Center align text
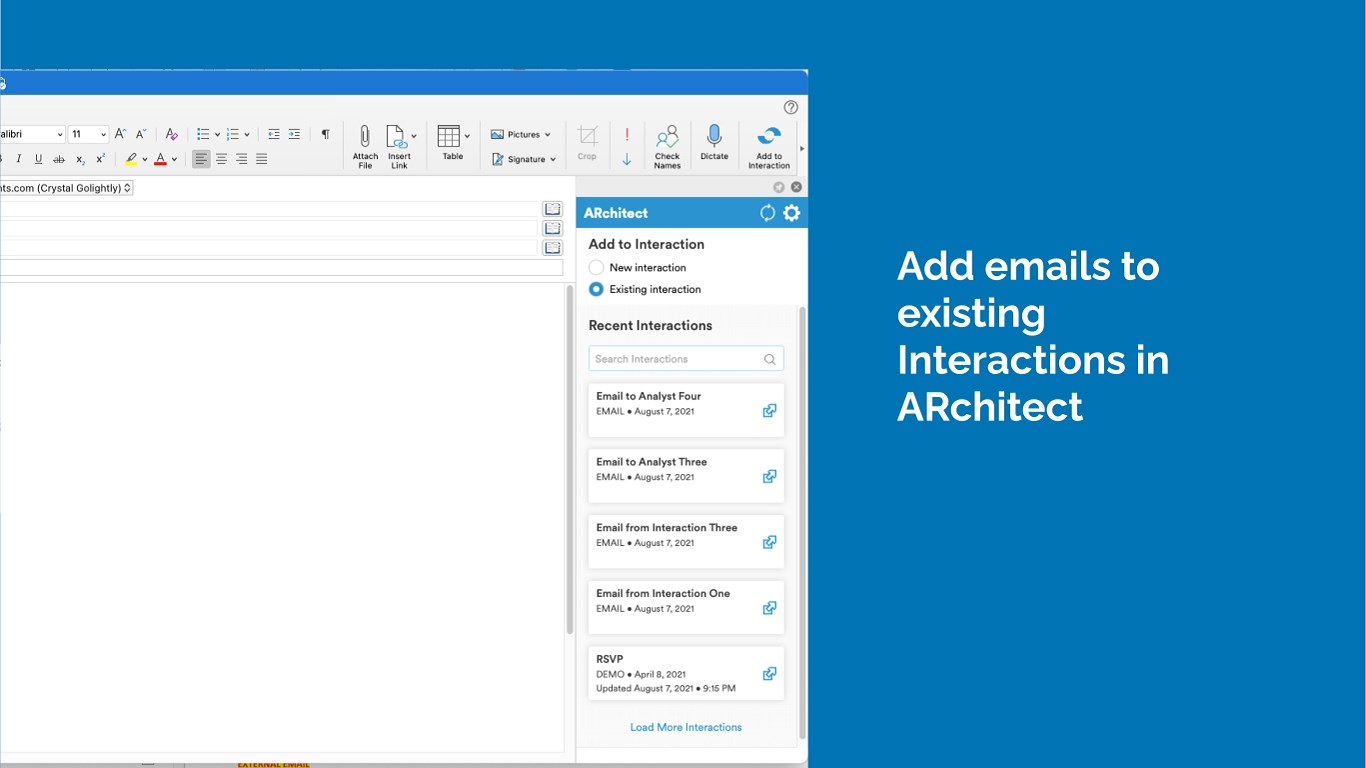Screen dimensions: 1366x768 tap(221, 159)
